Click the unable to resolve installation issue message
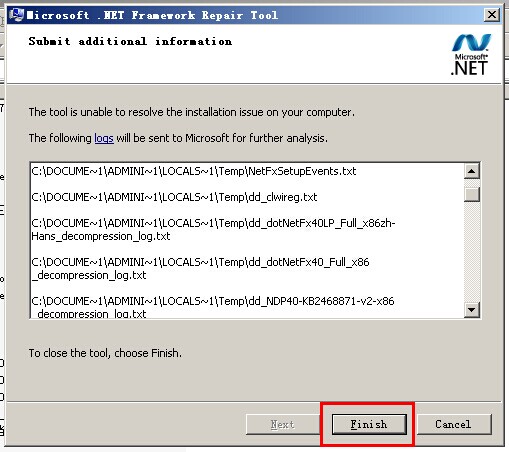 coord(192,112)
